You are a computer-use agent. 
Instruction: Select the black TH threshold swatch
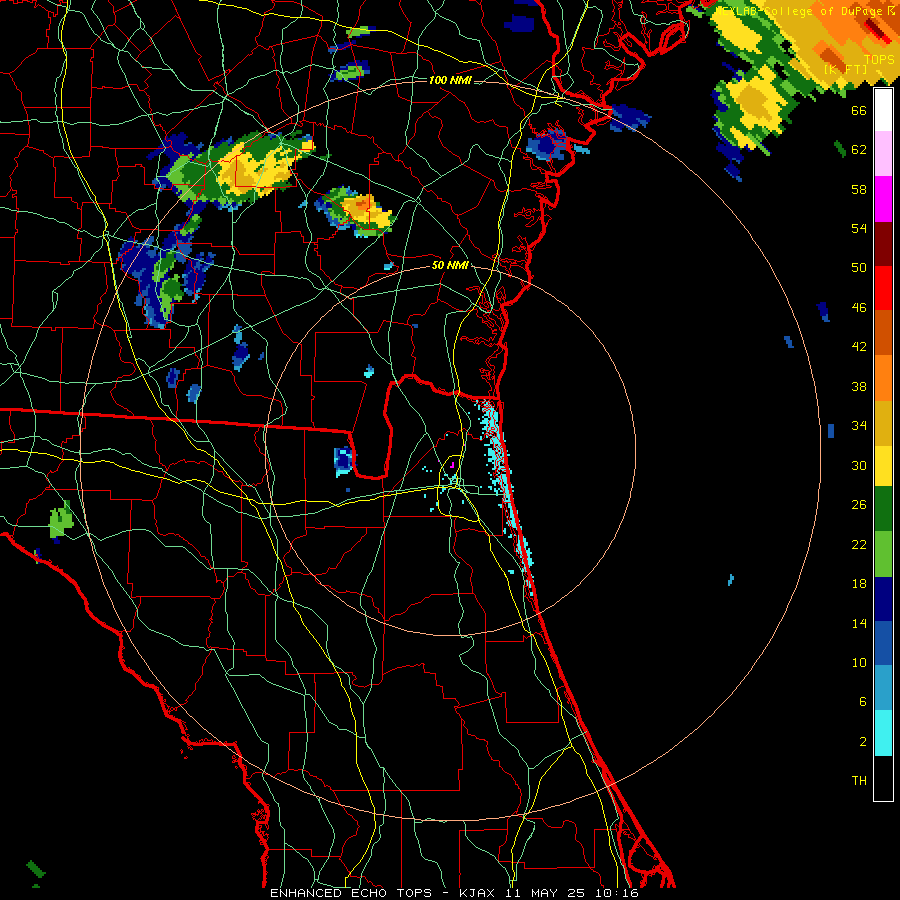(x=883, y=778)
